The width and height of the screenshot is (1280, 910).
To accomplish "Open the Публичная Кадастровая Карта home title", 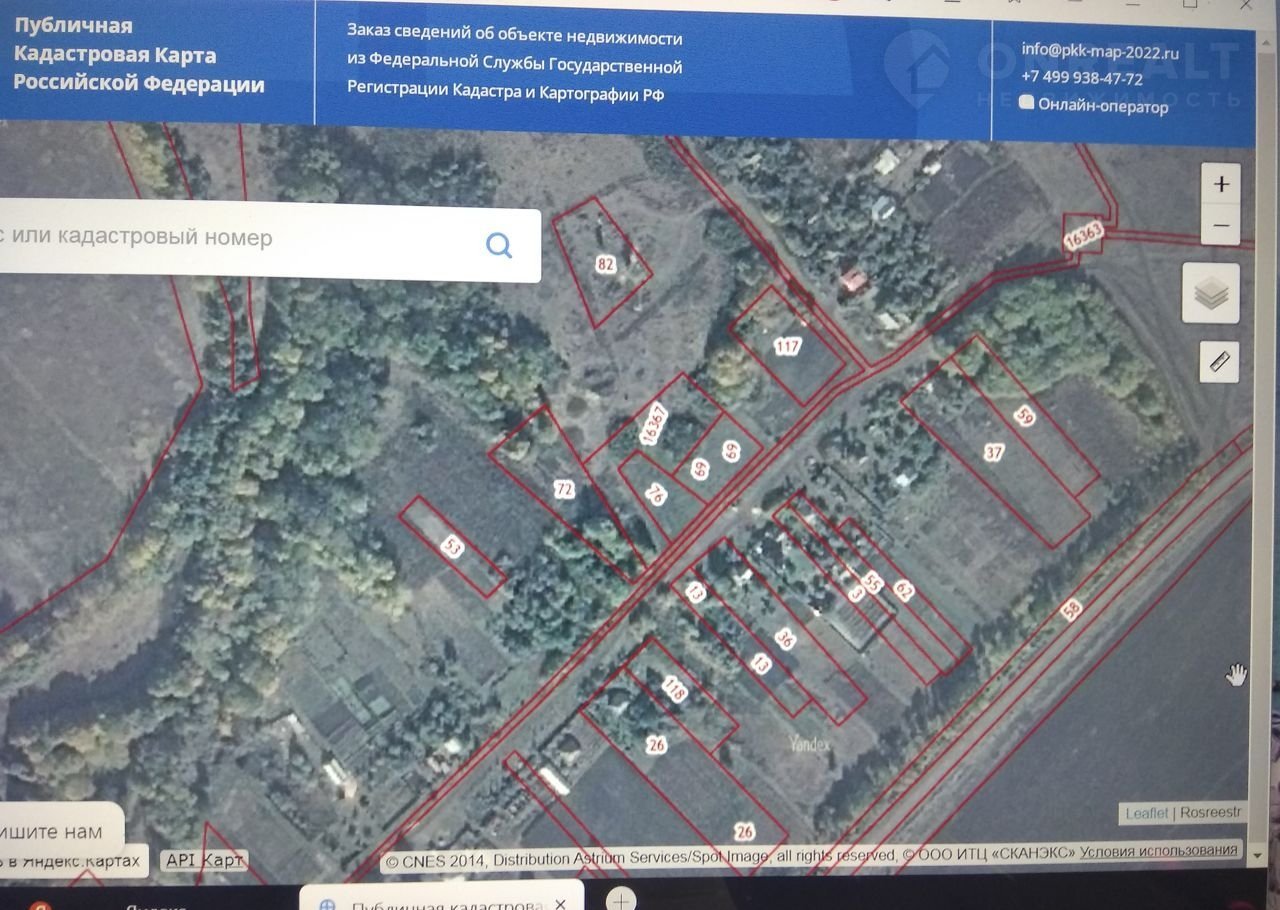I will [x=138, y=55].
